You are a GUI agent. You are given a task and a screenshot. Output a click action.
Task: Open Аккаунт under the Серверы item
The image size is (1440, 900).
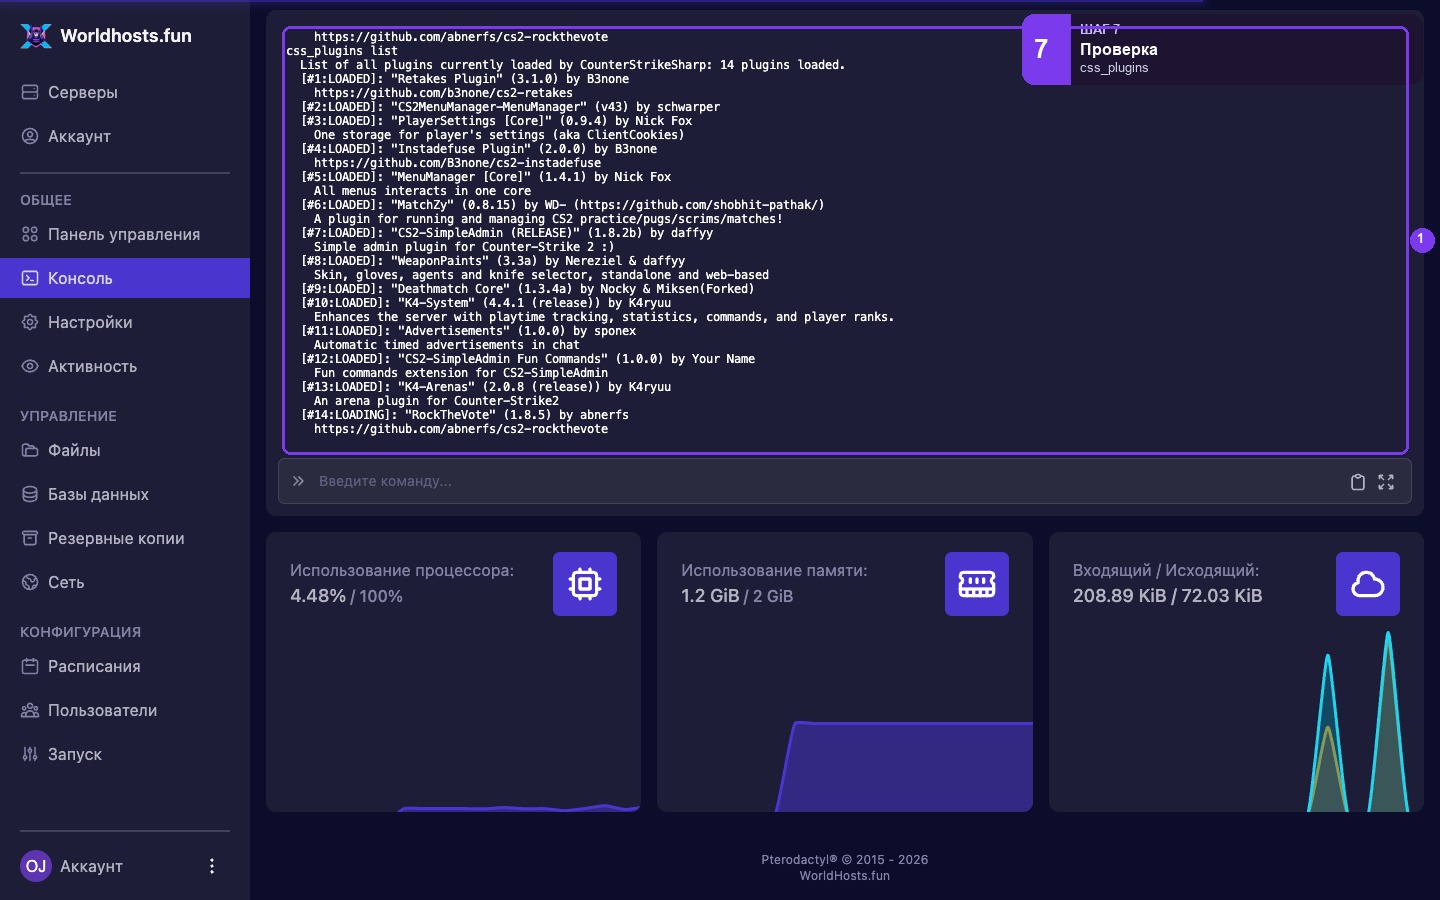tap(125, 136)
